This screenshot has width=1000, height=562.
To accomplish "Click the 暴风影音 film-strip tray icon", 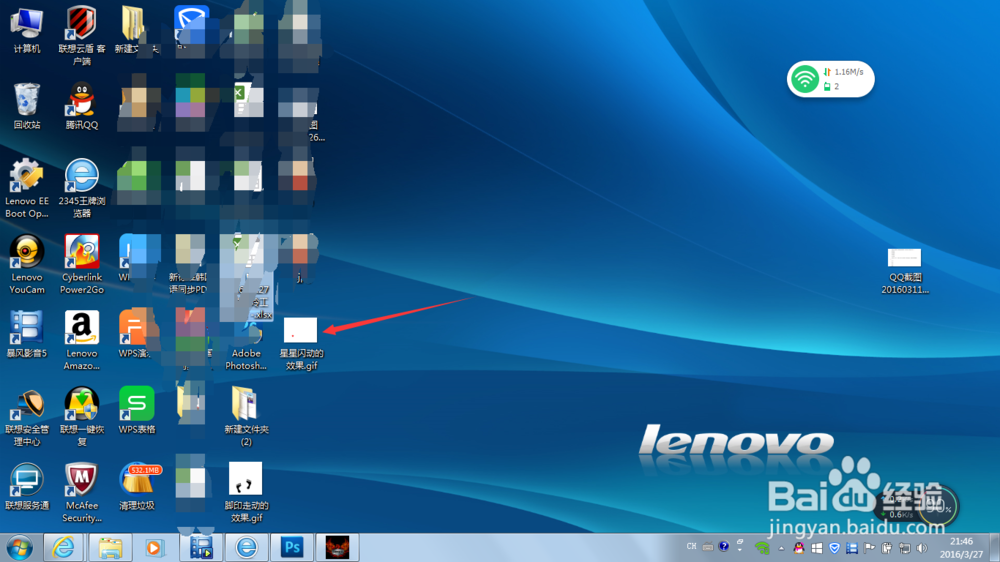I will click(x=851, y=548).
